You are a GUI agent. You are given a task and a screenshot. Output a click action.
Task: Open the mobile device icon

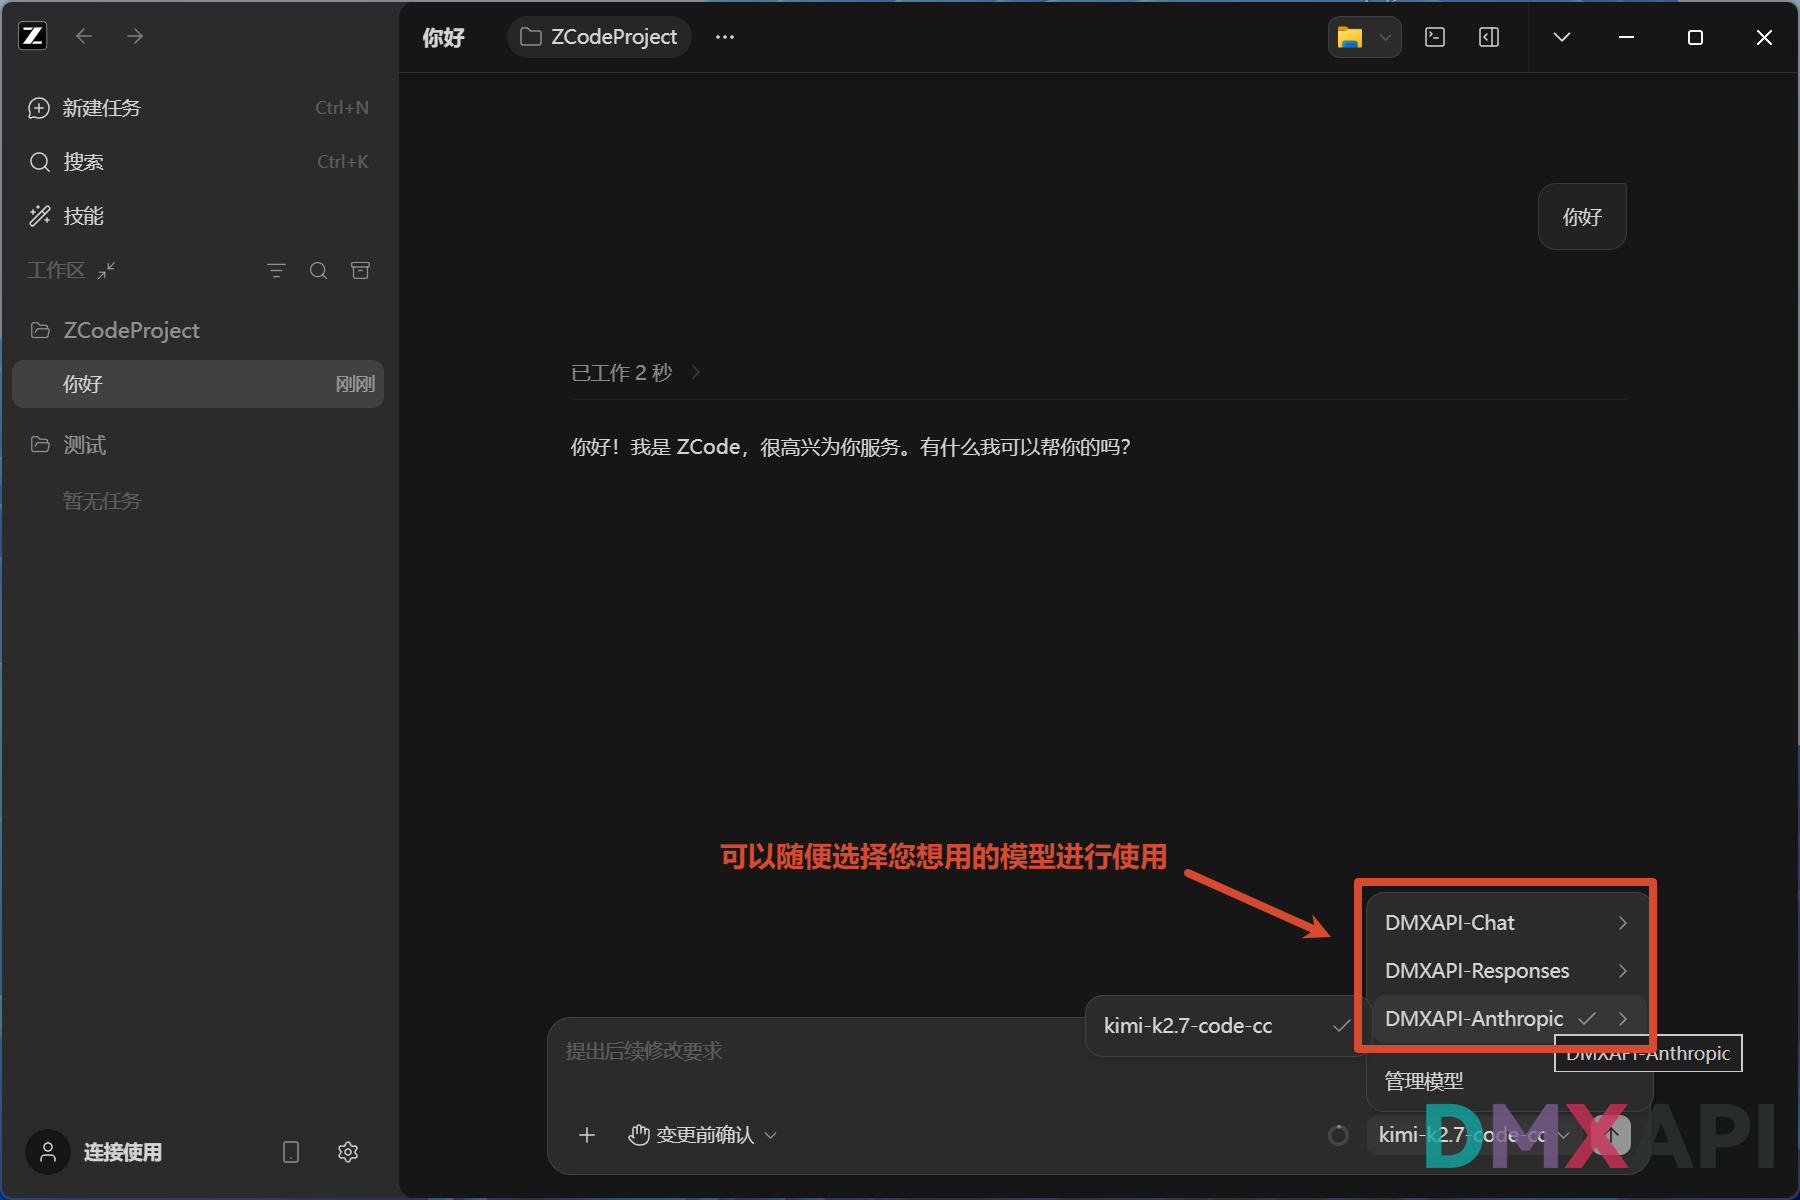pos(291,1152)
